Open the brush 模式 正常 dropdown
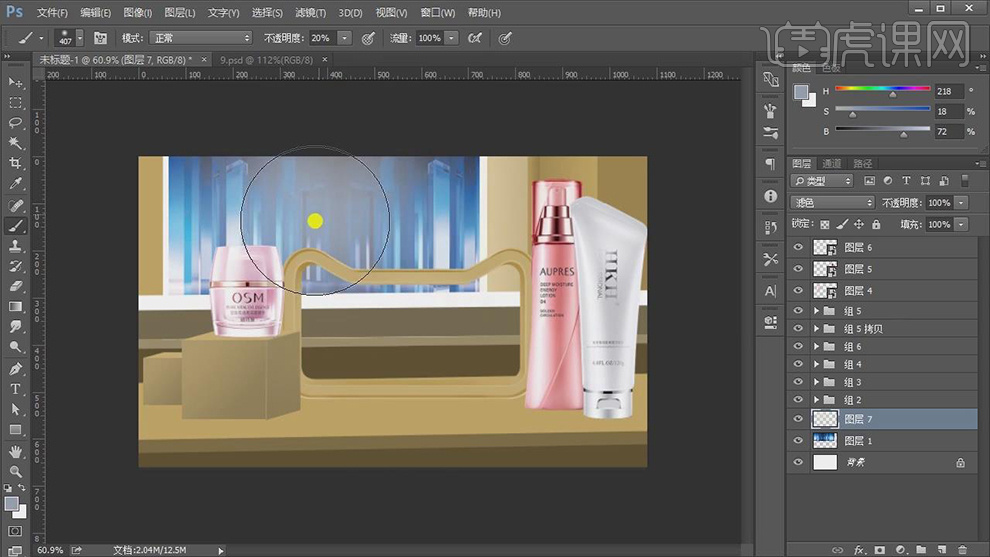This screenshot has height=557, width=990. coord(200,38)
